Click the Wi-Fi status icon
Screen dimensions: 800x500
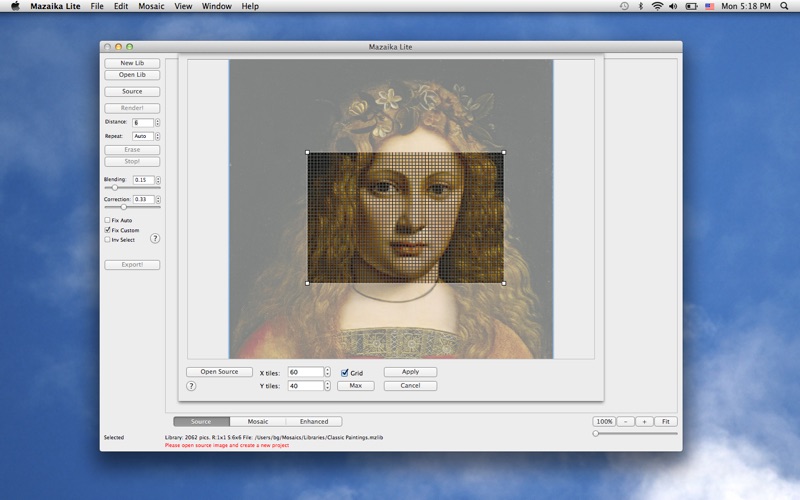657,6
